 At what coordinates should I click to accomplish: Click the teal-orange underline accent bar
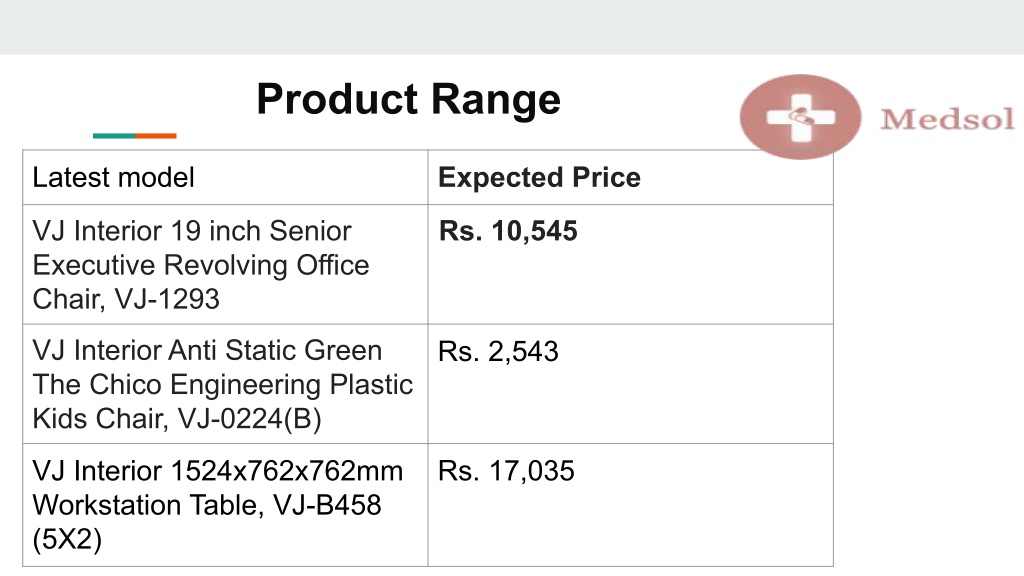(x=135, y=136)
